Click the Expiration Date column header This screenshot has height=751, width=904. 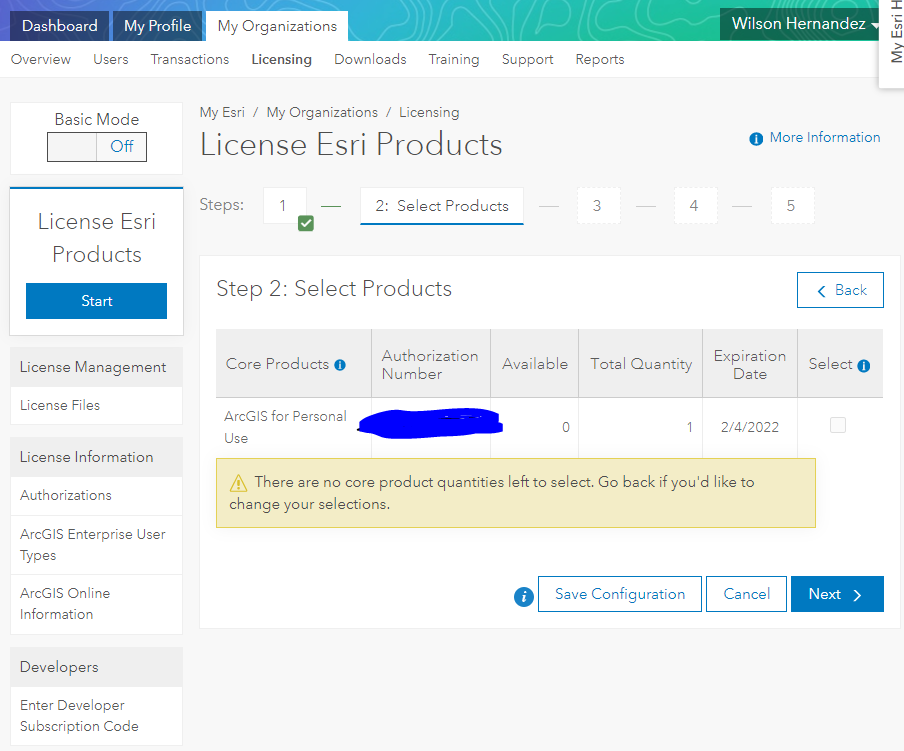point(749,365)
